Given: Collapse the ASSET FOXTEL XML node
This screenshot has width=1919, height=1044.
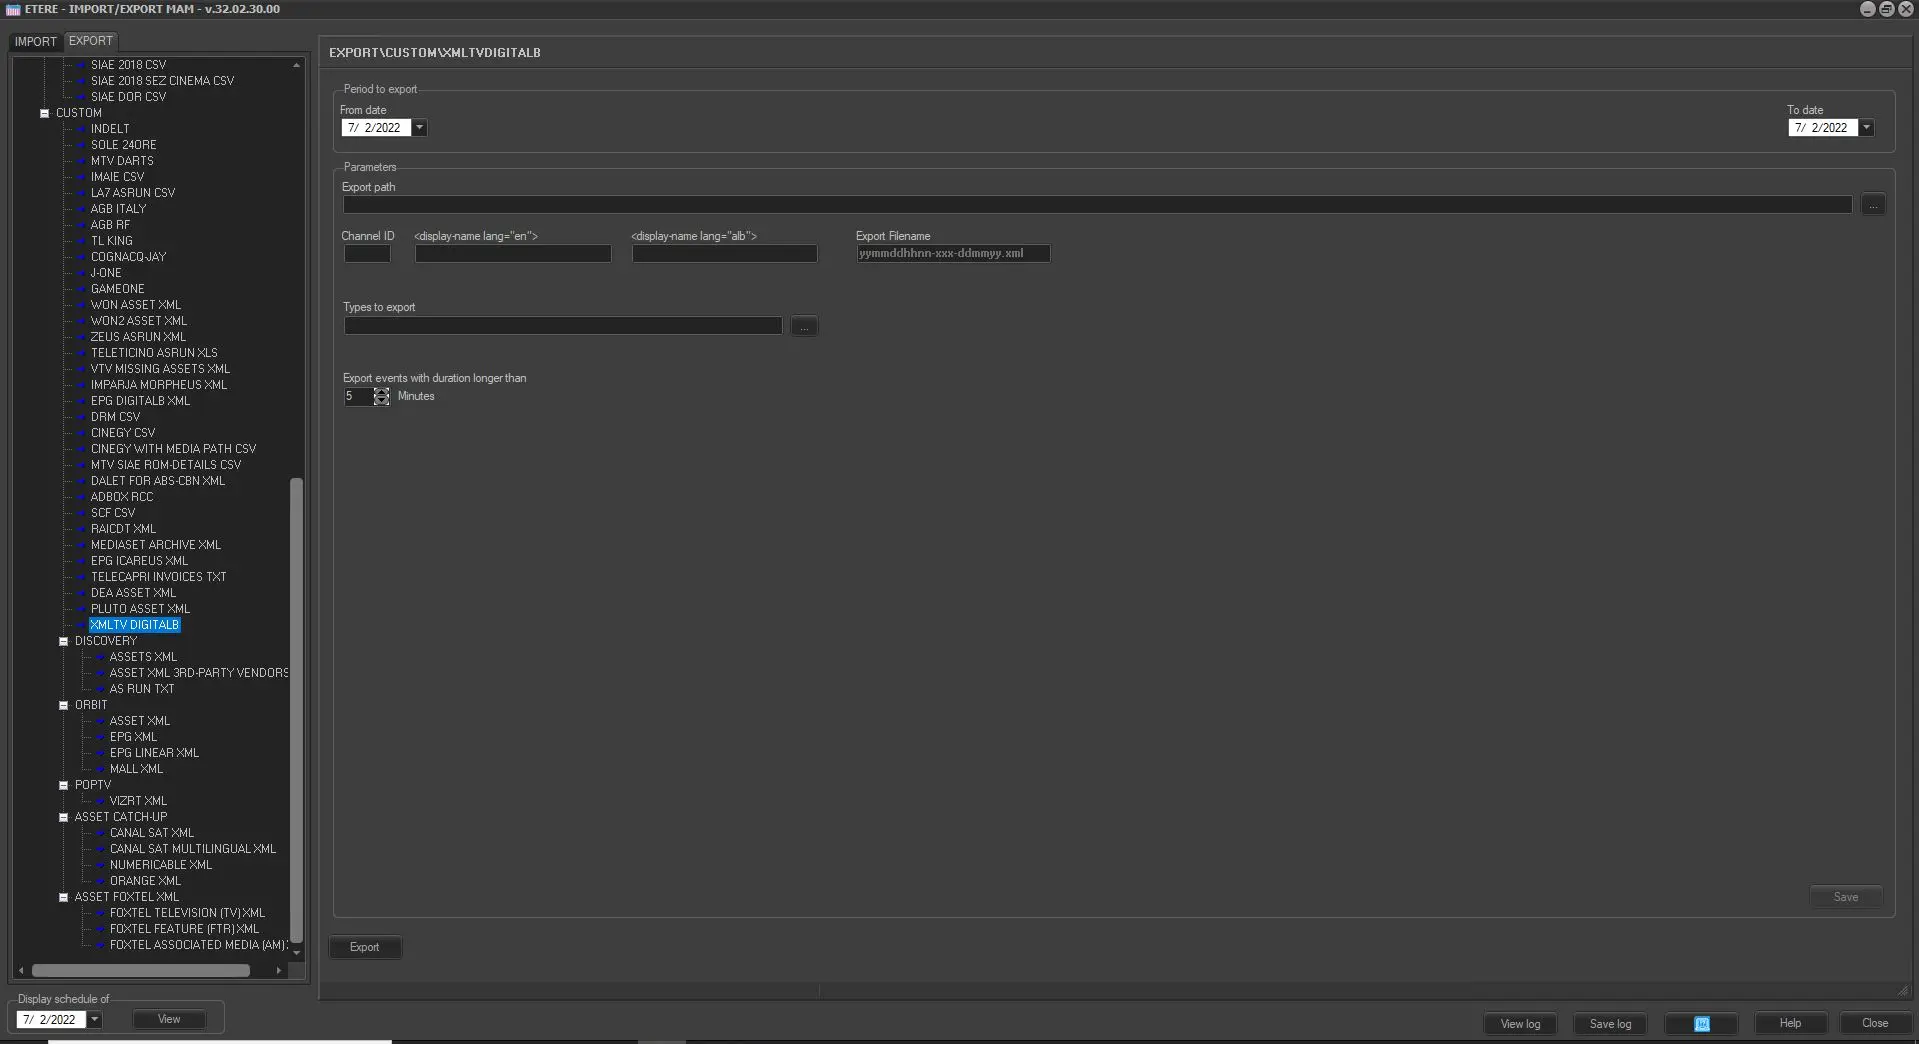Looking at the screenshot, I should tap(64, 897).
